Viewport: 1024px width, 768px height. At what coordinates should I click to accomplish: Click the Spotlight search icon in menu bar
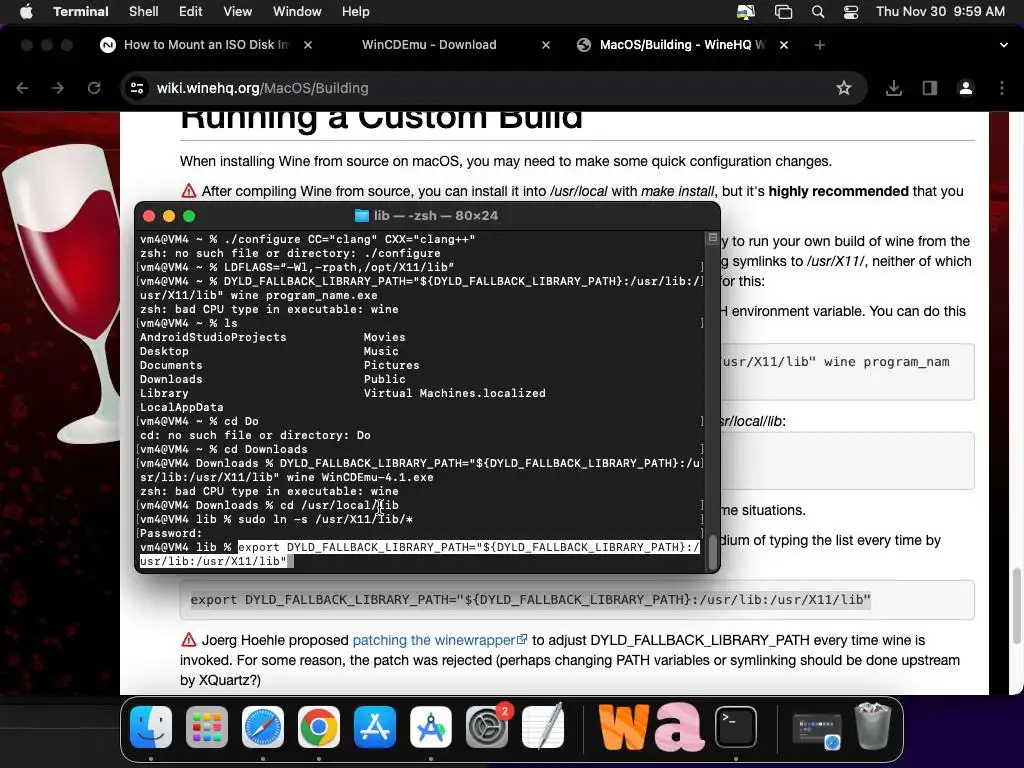(x=818, y=12)
